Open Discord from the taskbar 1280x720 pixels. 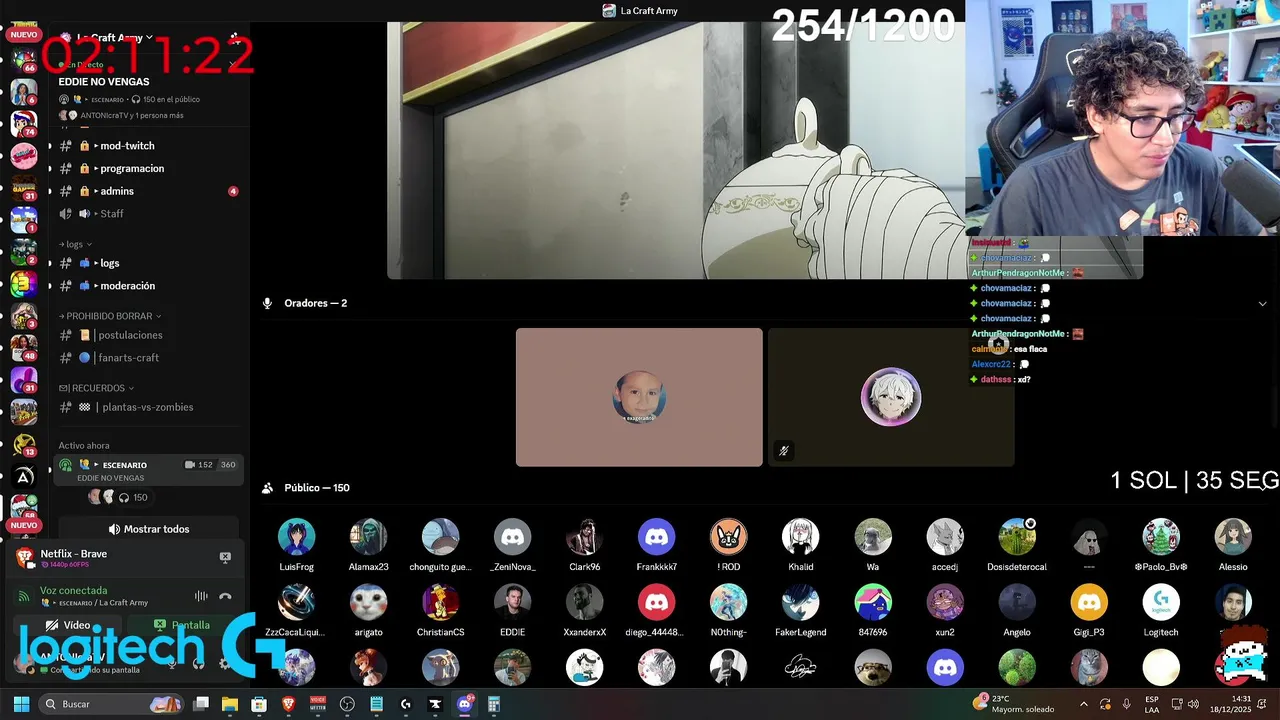pos(464,704)
